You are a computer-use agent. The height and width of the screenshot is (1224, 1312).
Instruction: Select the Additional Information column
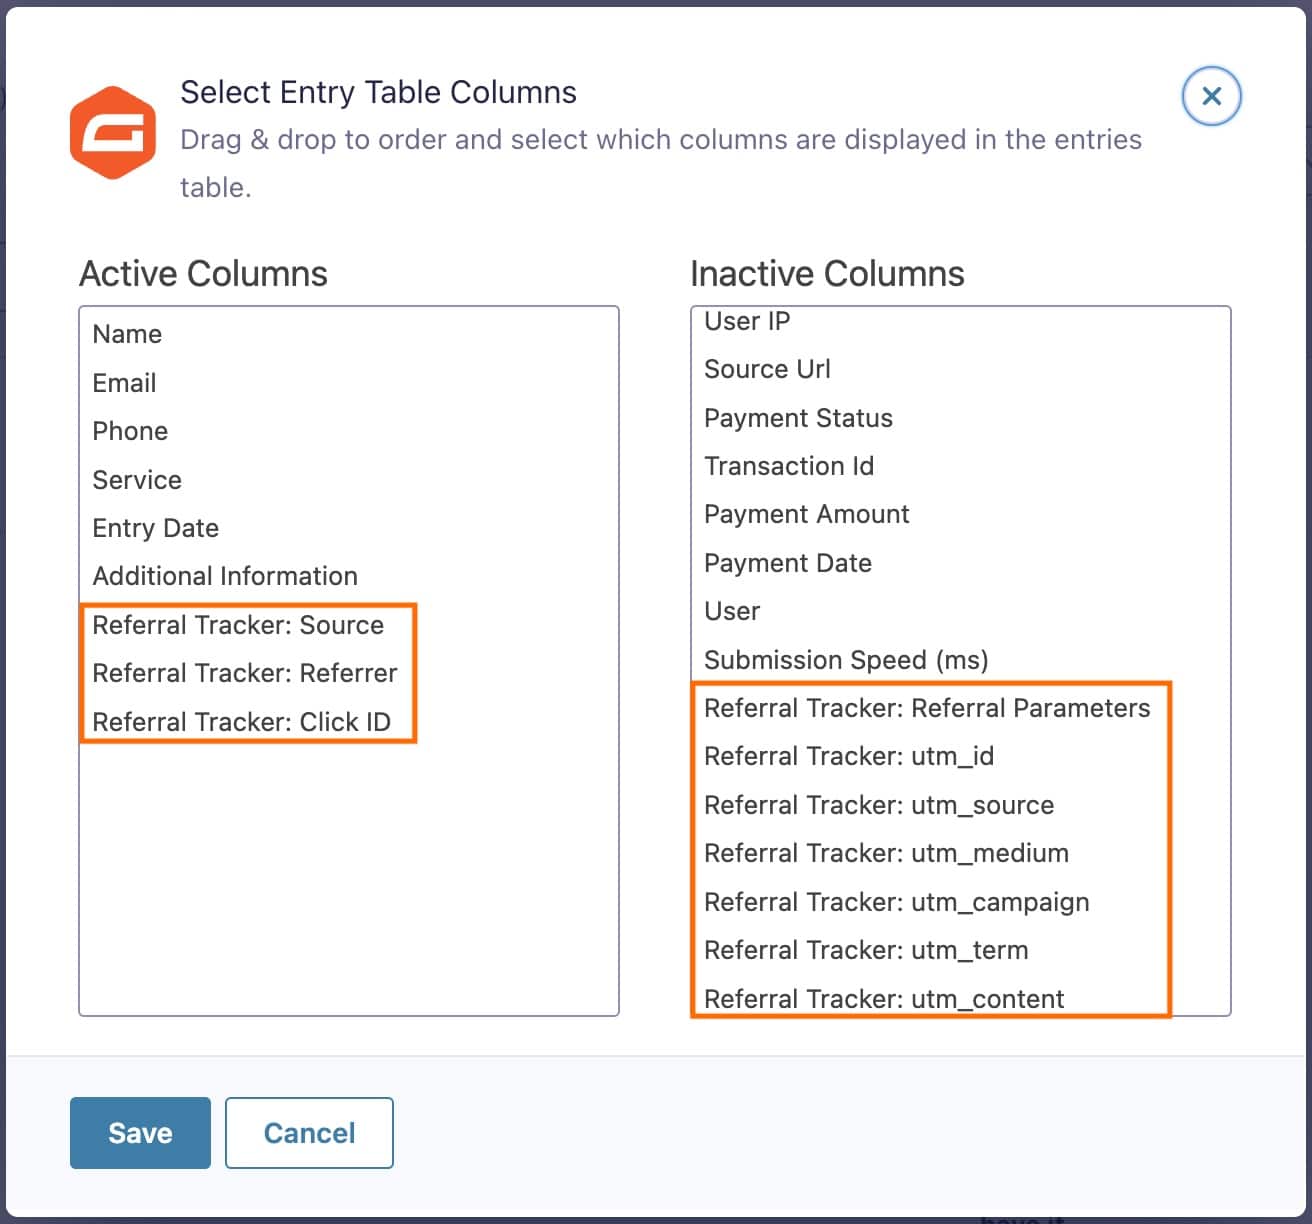pyautogui.click(x=225, y=575)
